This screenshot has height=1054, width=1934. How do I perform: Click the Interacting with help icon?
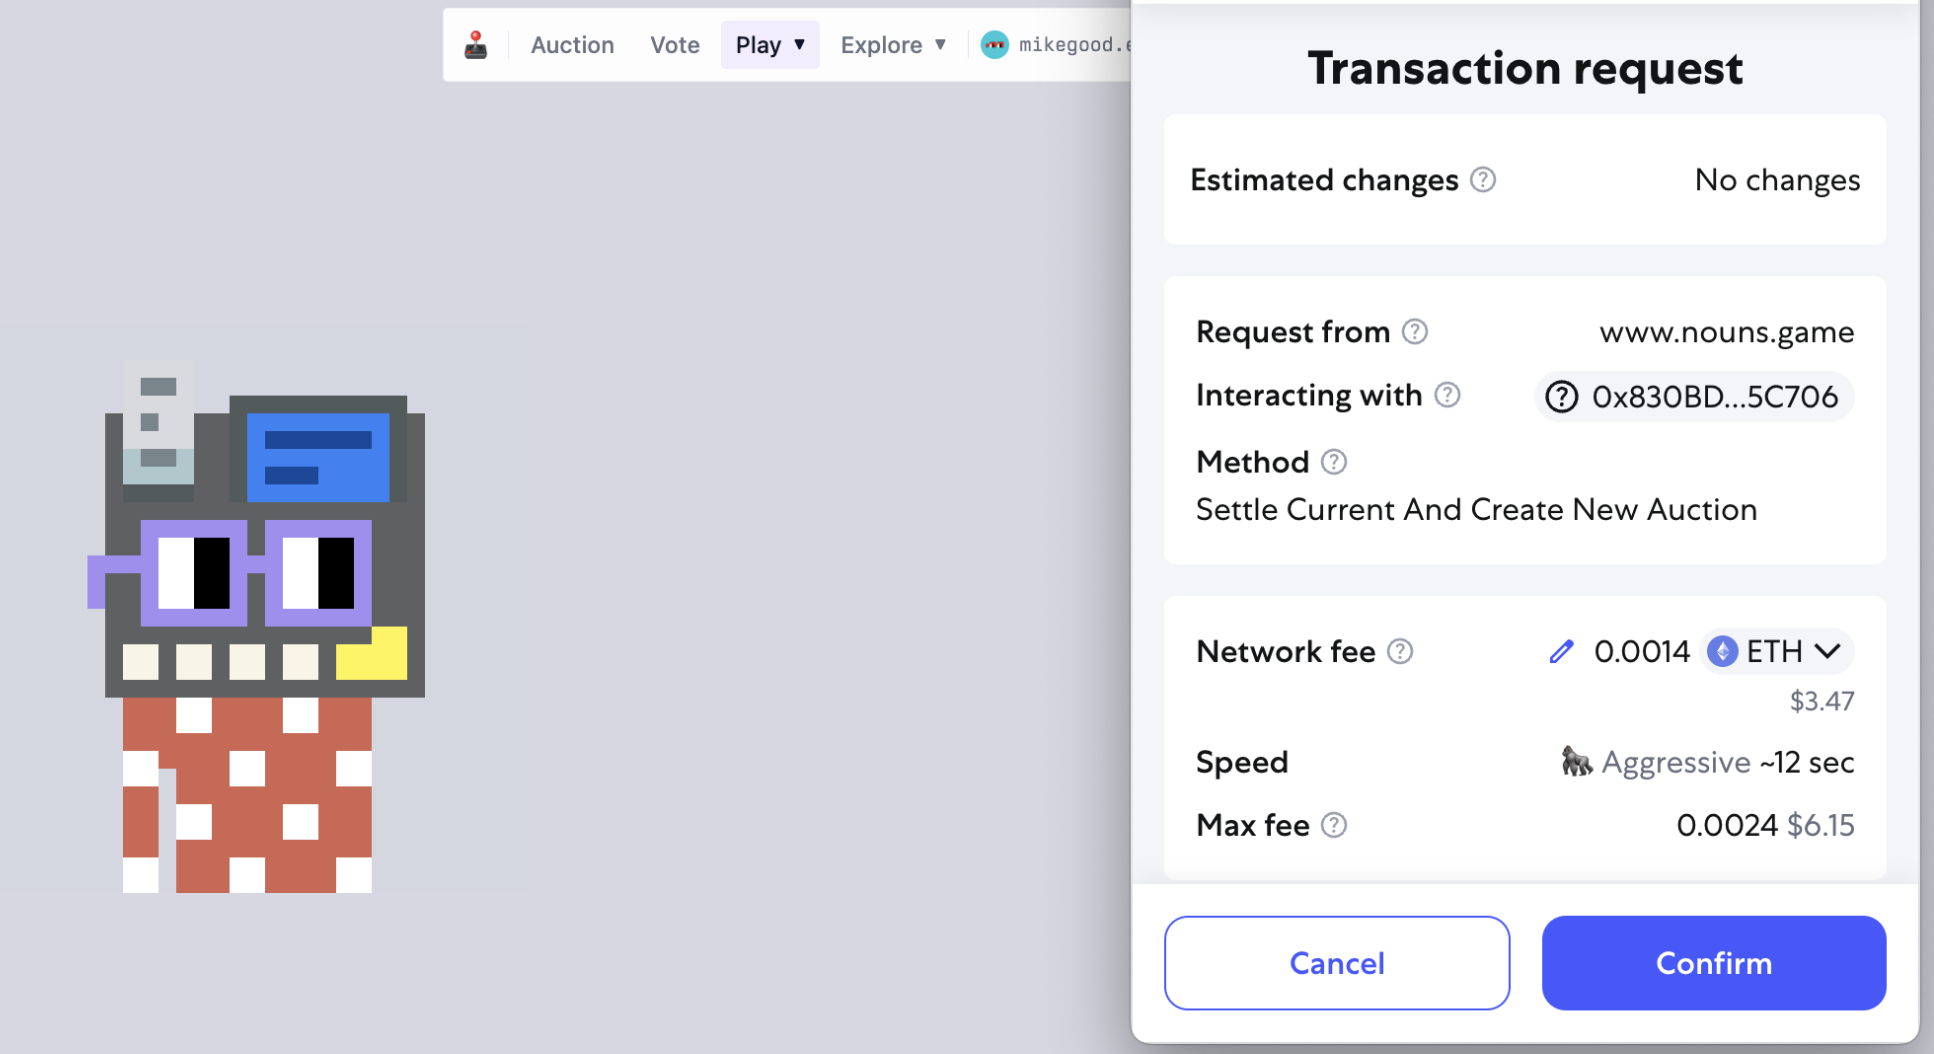(1447, 395)
